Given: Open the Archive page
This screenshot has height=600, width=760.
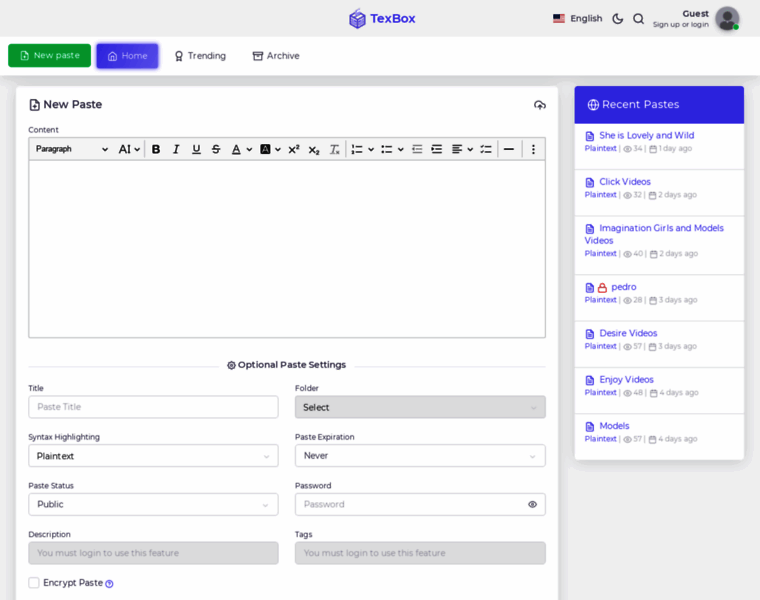Looking at the screenshot, I should click(276, 56).
